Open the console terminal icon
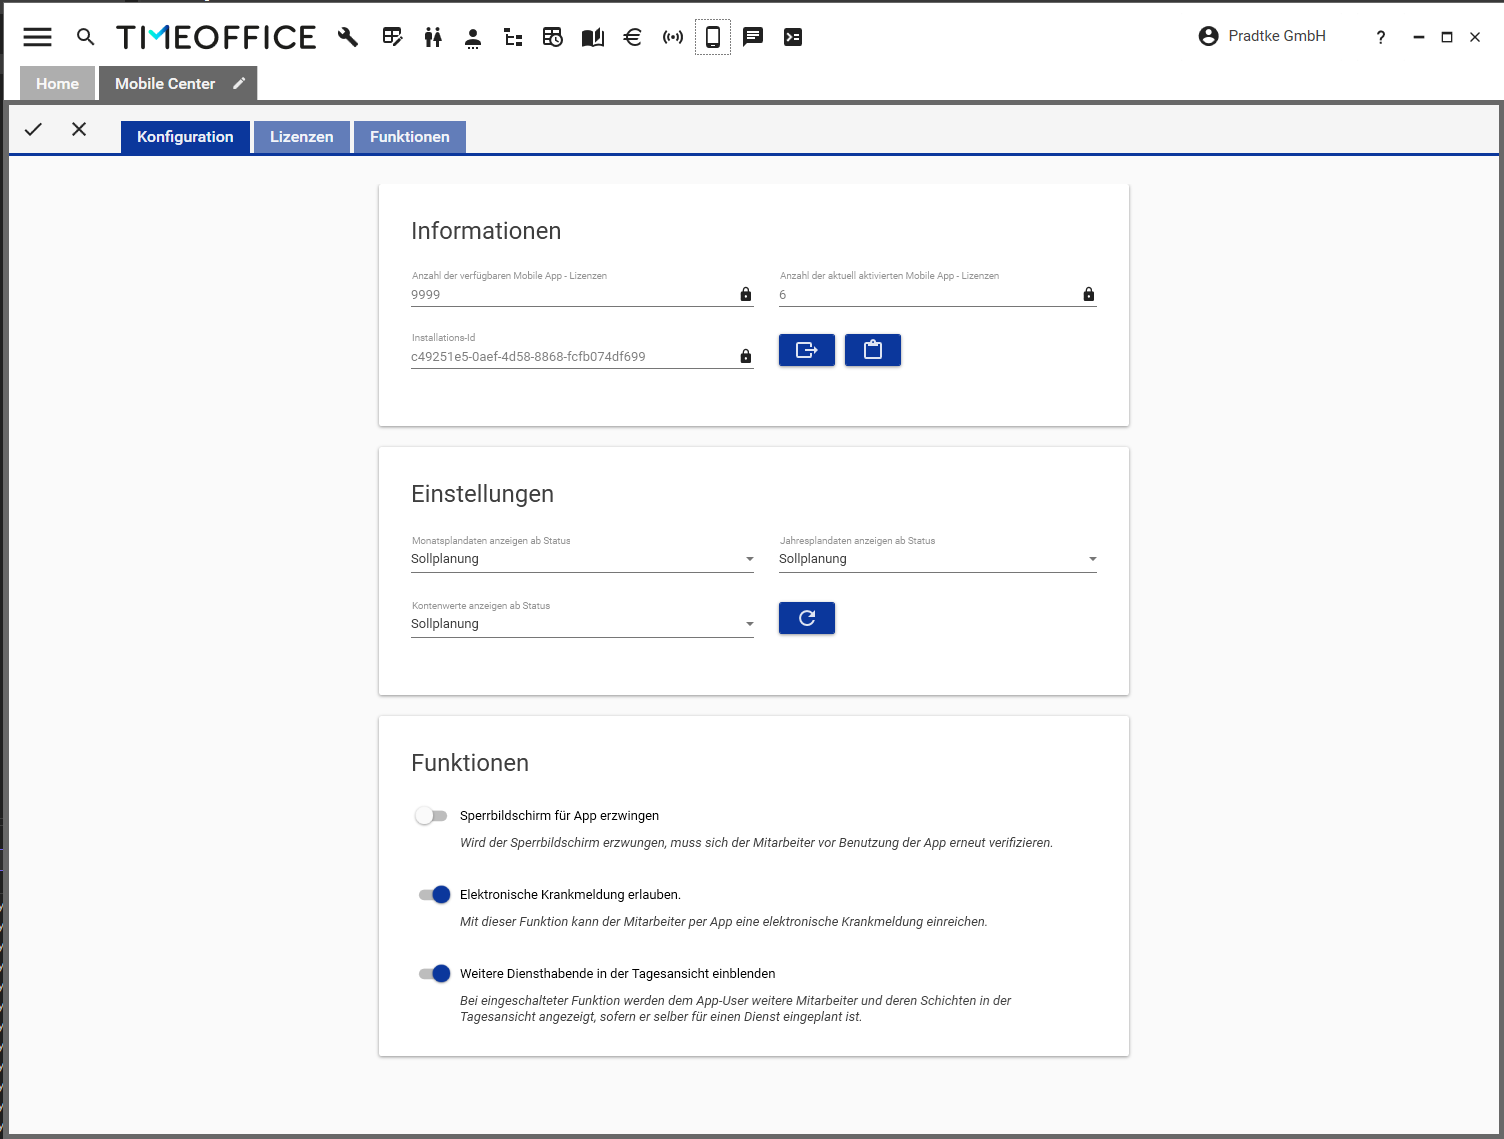The image size is (1504, 1139). (x=793, y=37)
